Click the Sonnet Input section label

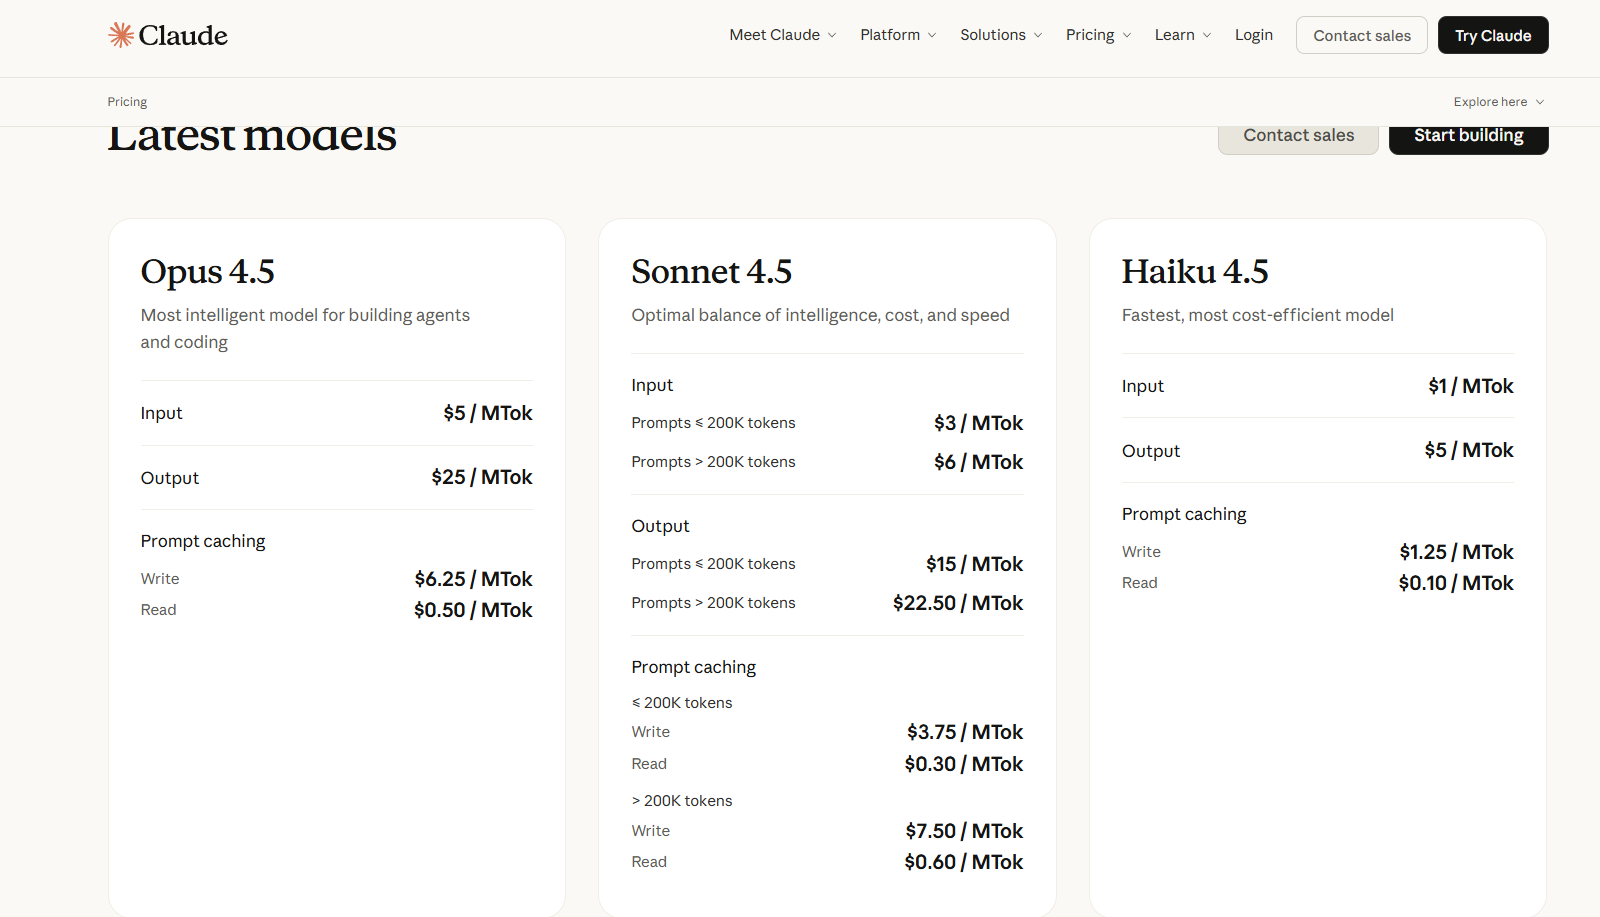[x=652, y=385]
